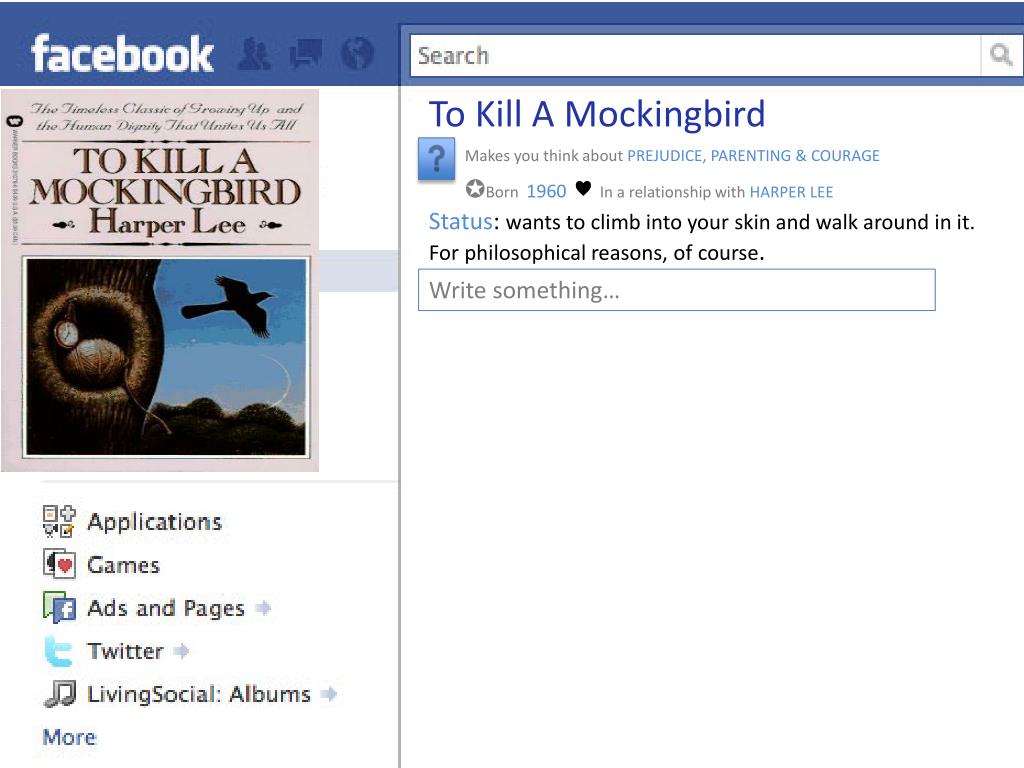Open the messages icon in header
Image resolution: width=1024 pixels, height=768 pixels.
pos(306,54)
